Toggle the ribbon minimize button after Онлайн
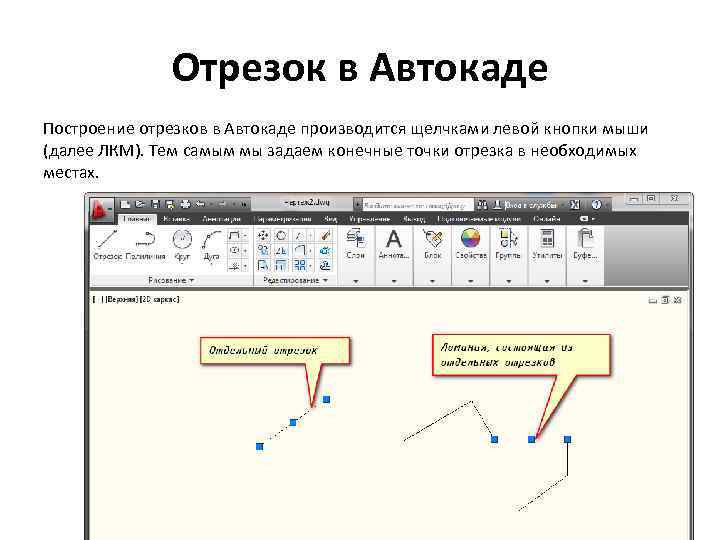This screenshot has height=540, width=720. [586, 219]
